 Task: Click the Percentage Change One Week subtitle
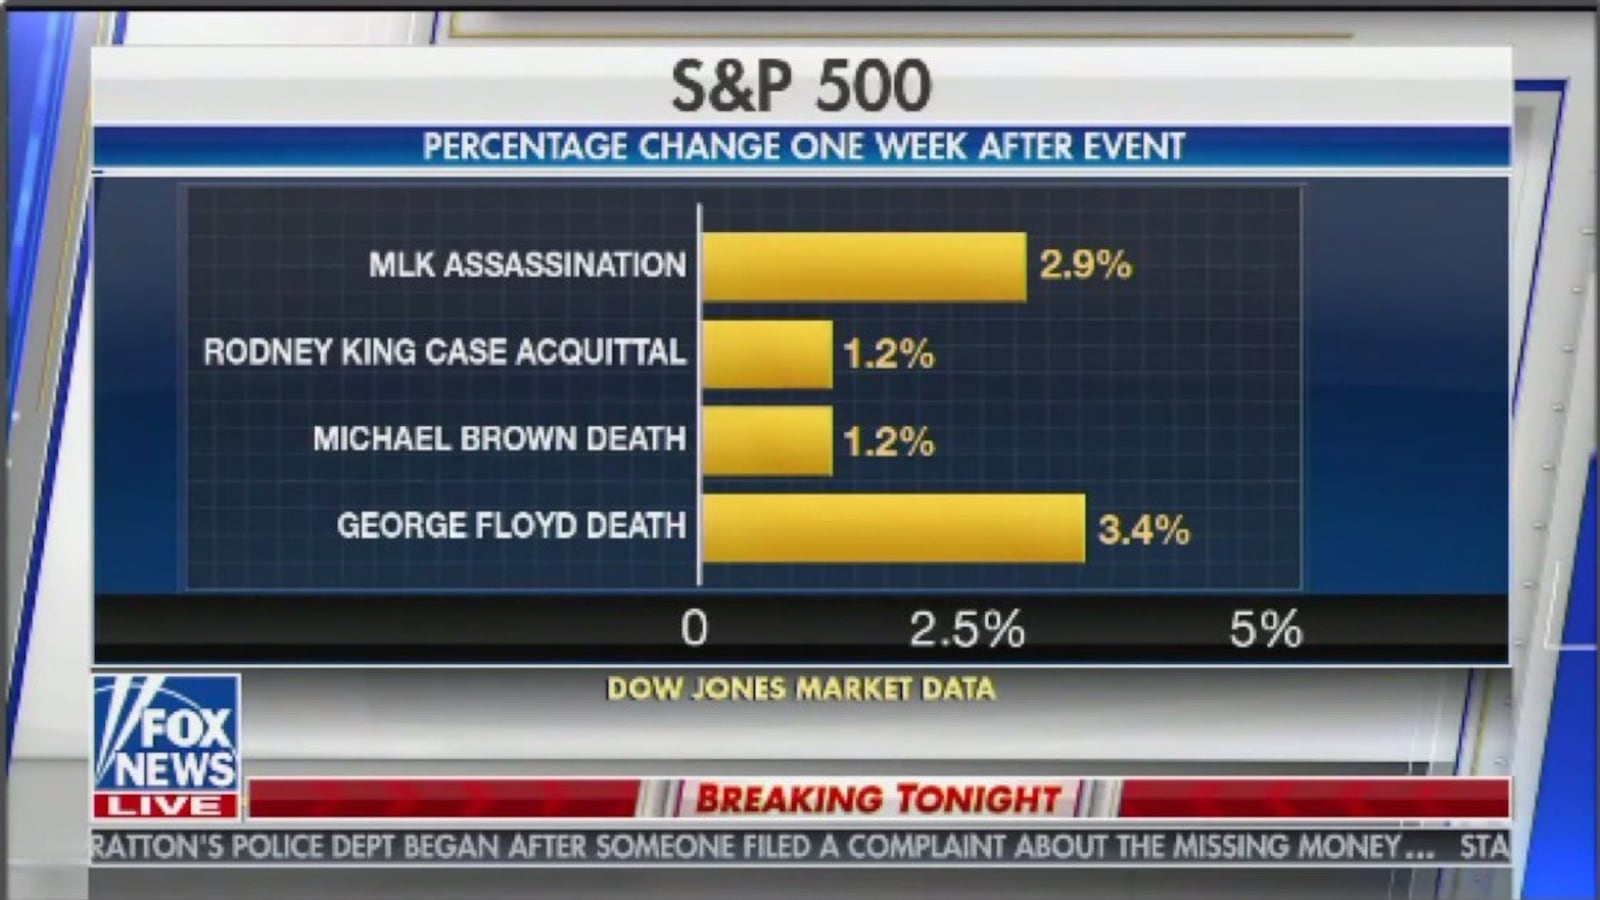(803, 147)
